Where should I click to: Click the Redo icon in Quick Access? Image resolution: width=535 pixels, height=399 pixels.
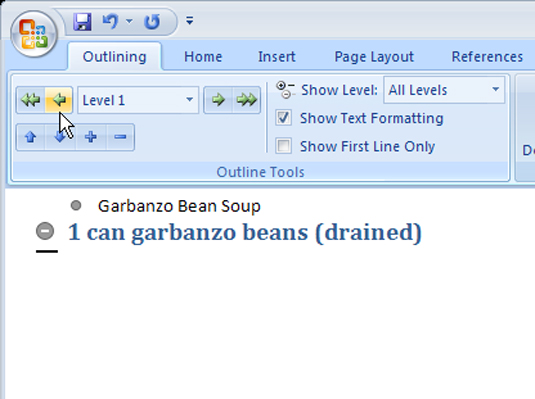pyautogui.click(x=152, y=22)
